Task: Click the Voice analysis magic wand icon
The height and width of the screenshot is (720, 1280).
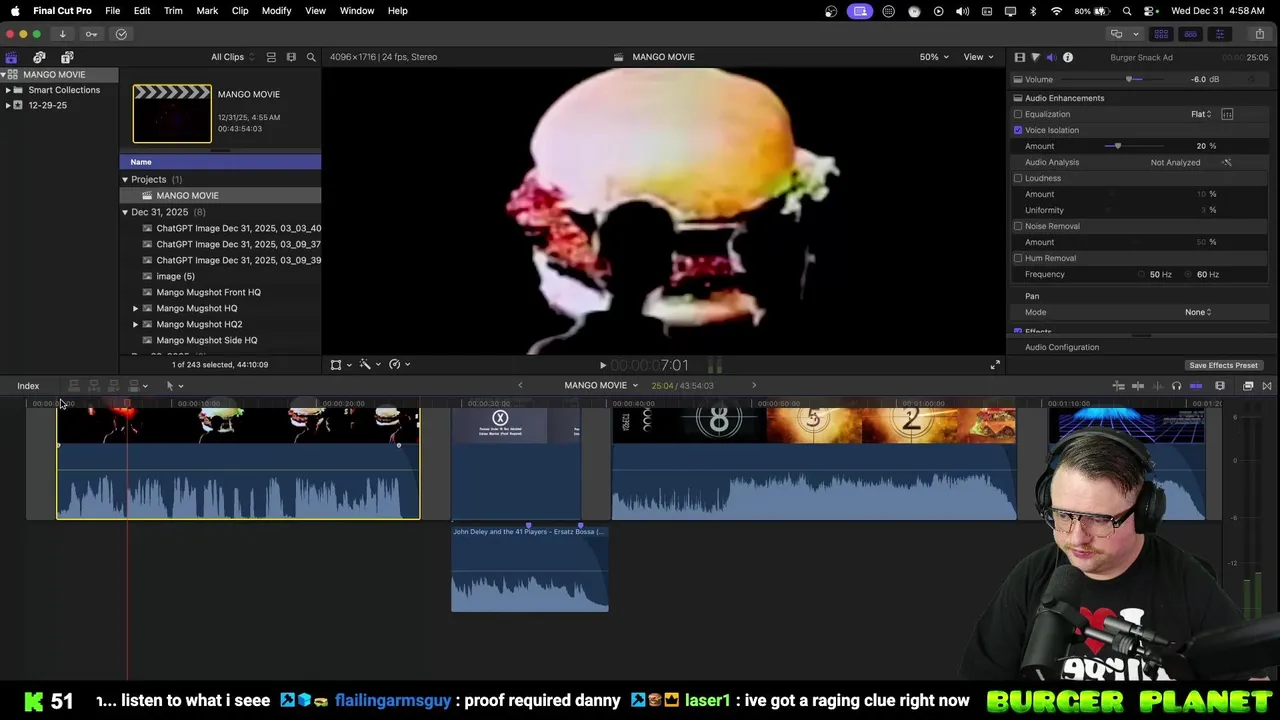Action: pos(1227,162)
